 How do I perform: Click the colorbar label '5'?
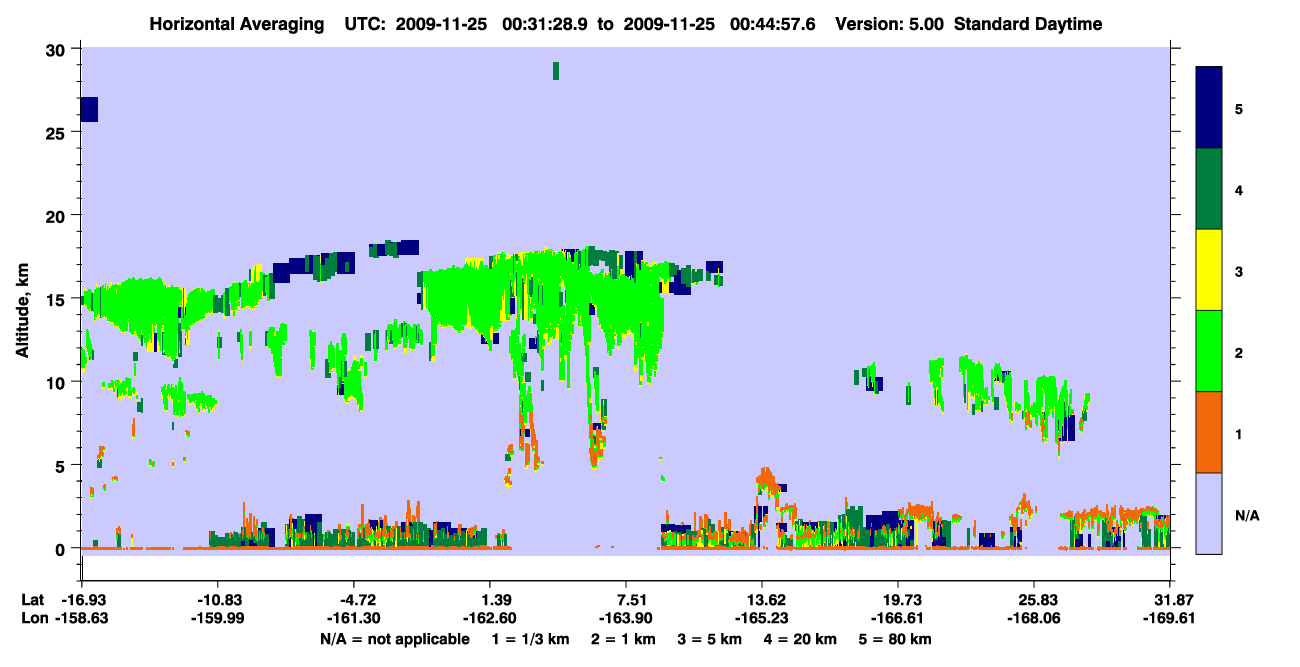[1239, 108]
